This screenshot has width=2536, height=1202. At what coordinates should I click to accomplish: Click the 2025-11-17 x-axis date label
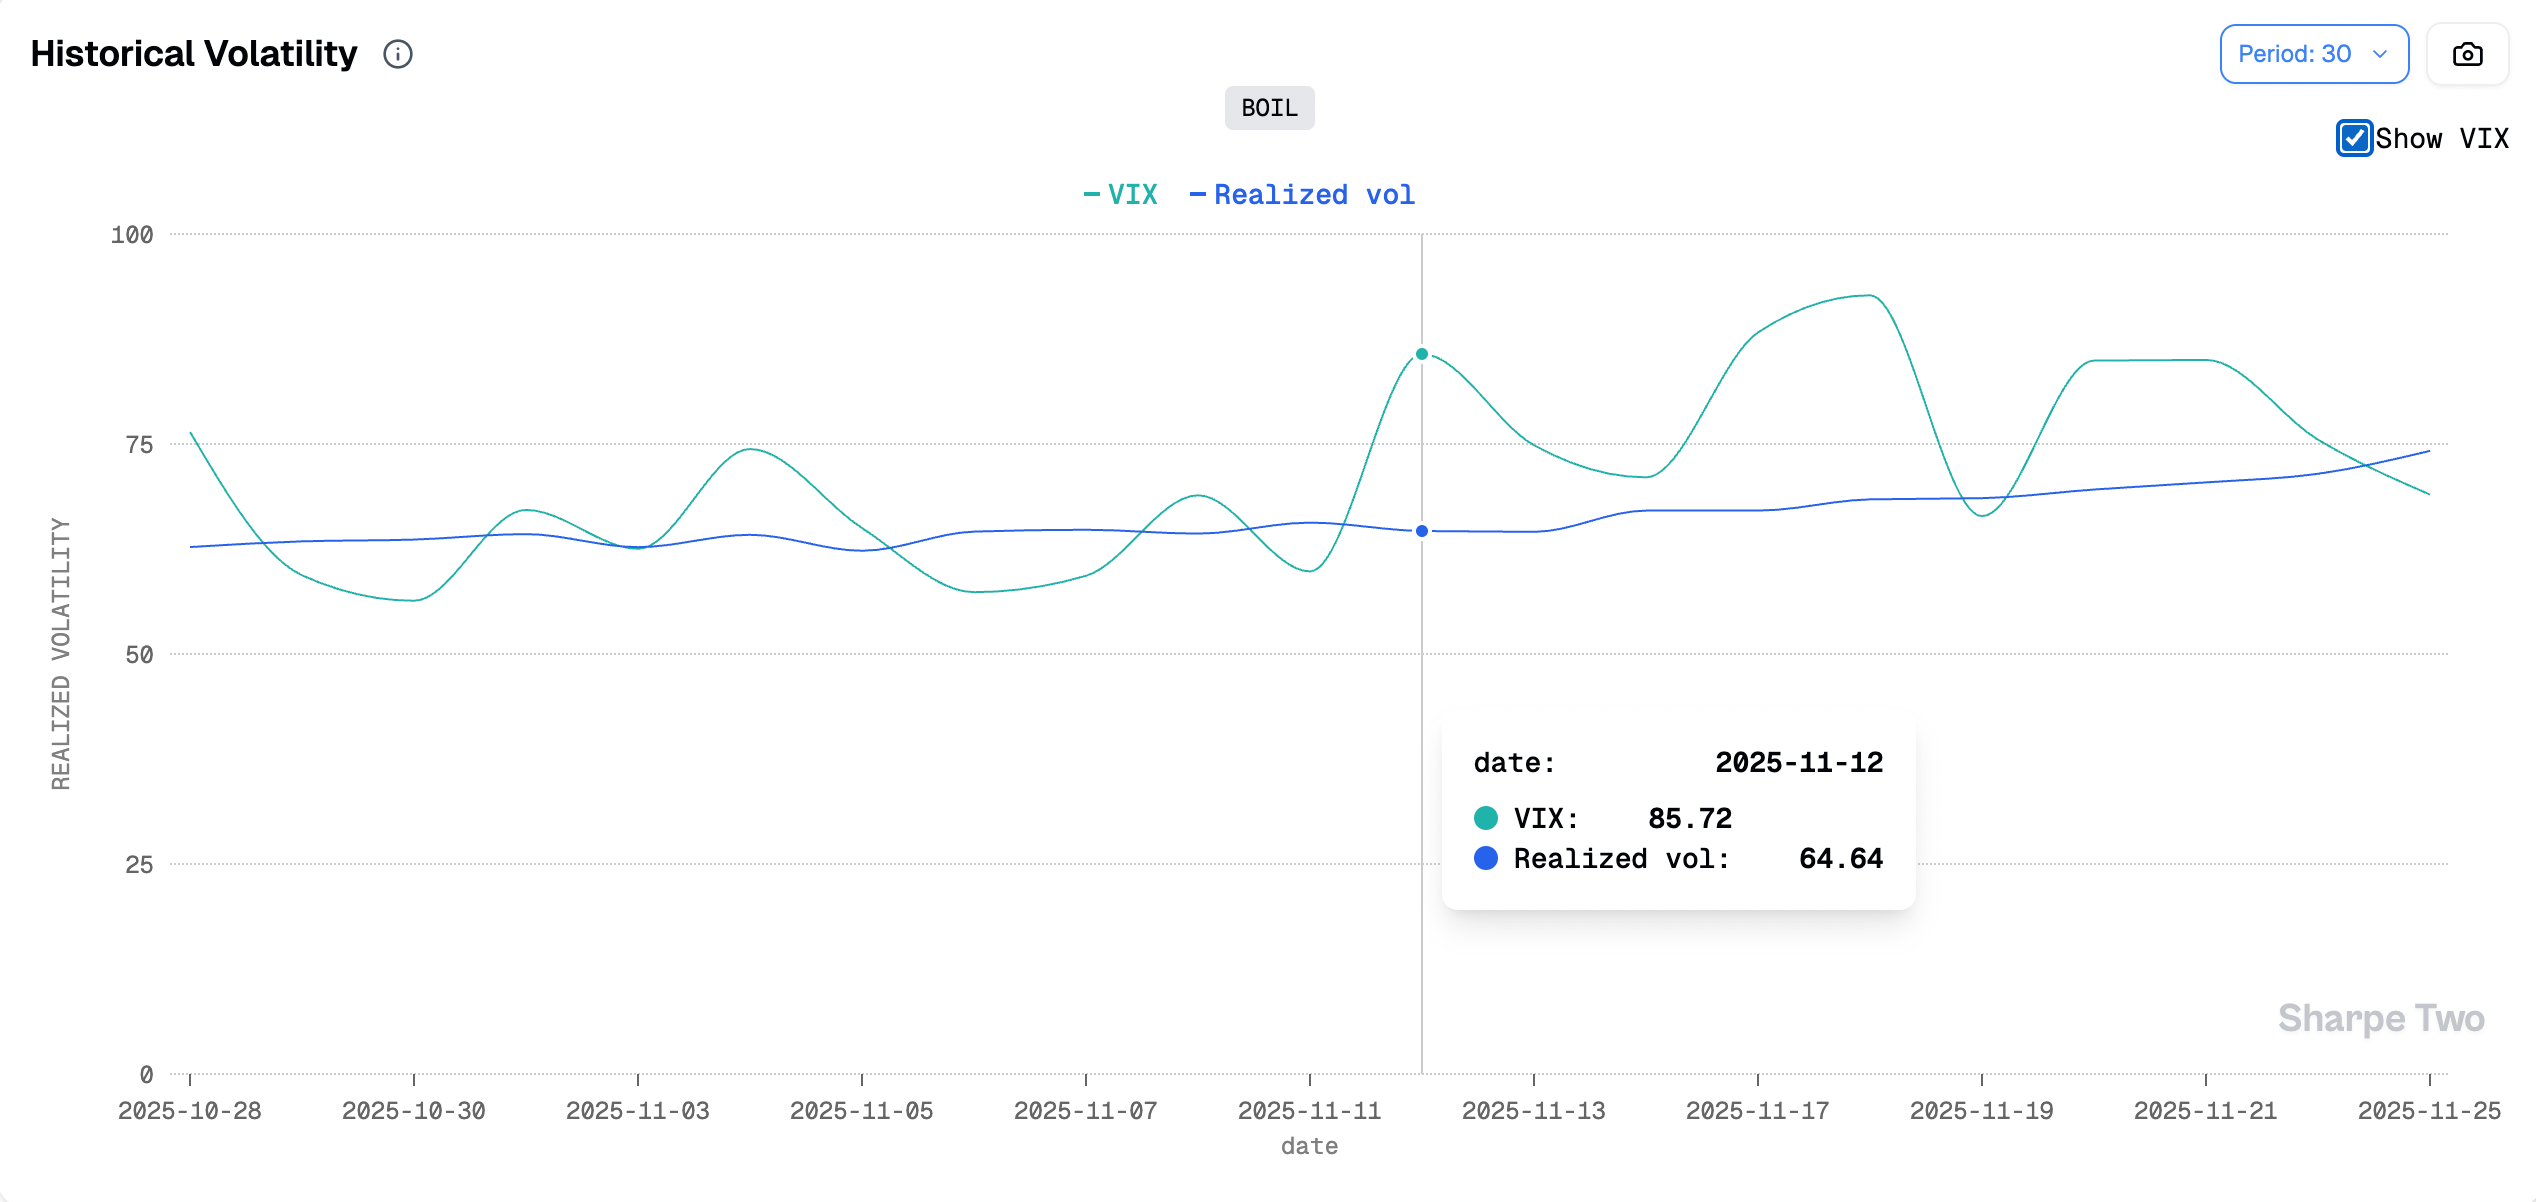(1757, 1111)
